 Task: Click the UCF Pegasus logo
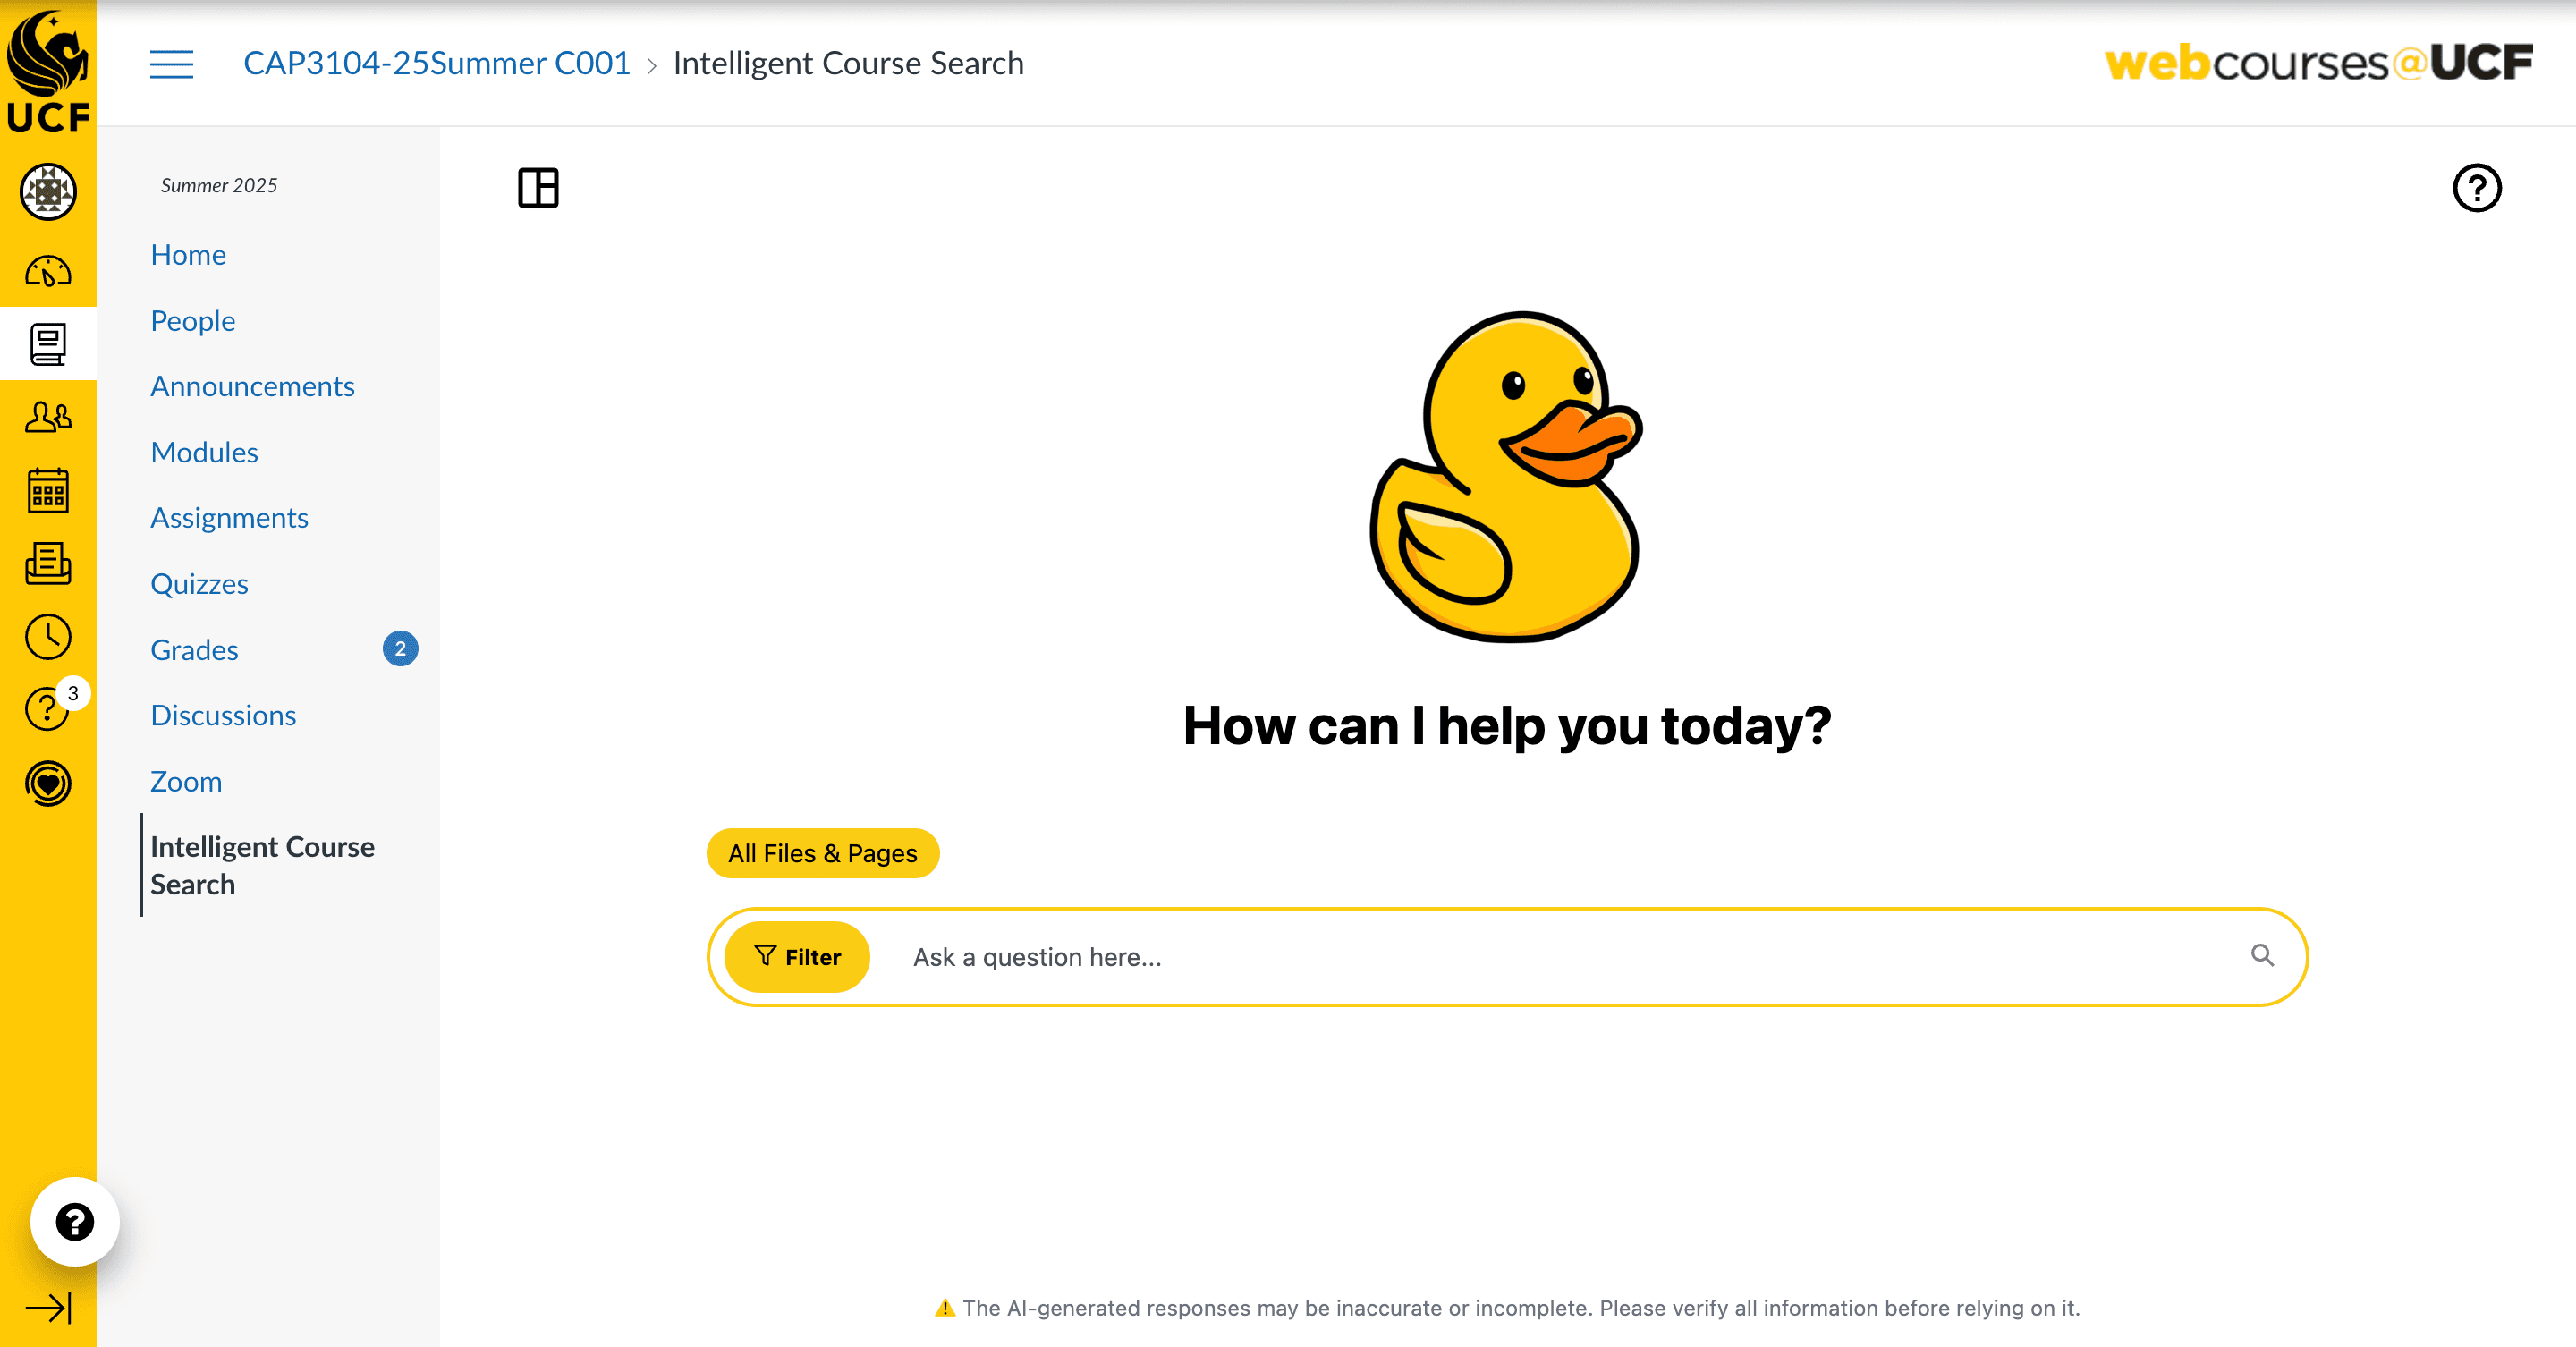(x=48, y=65)
